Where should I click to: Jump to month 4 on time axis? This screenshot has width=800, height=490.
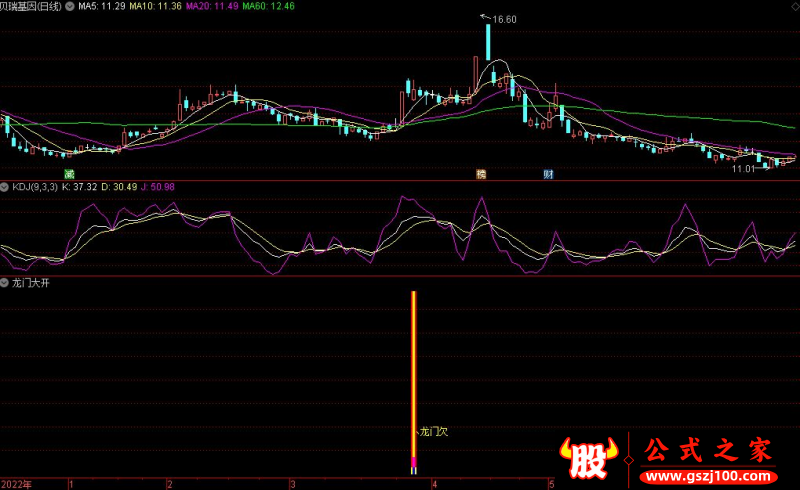click(x=434, y=483)
